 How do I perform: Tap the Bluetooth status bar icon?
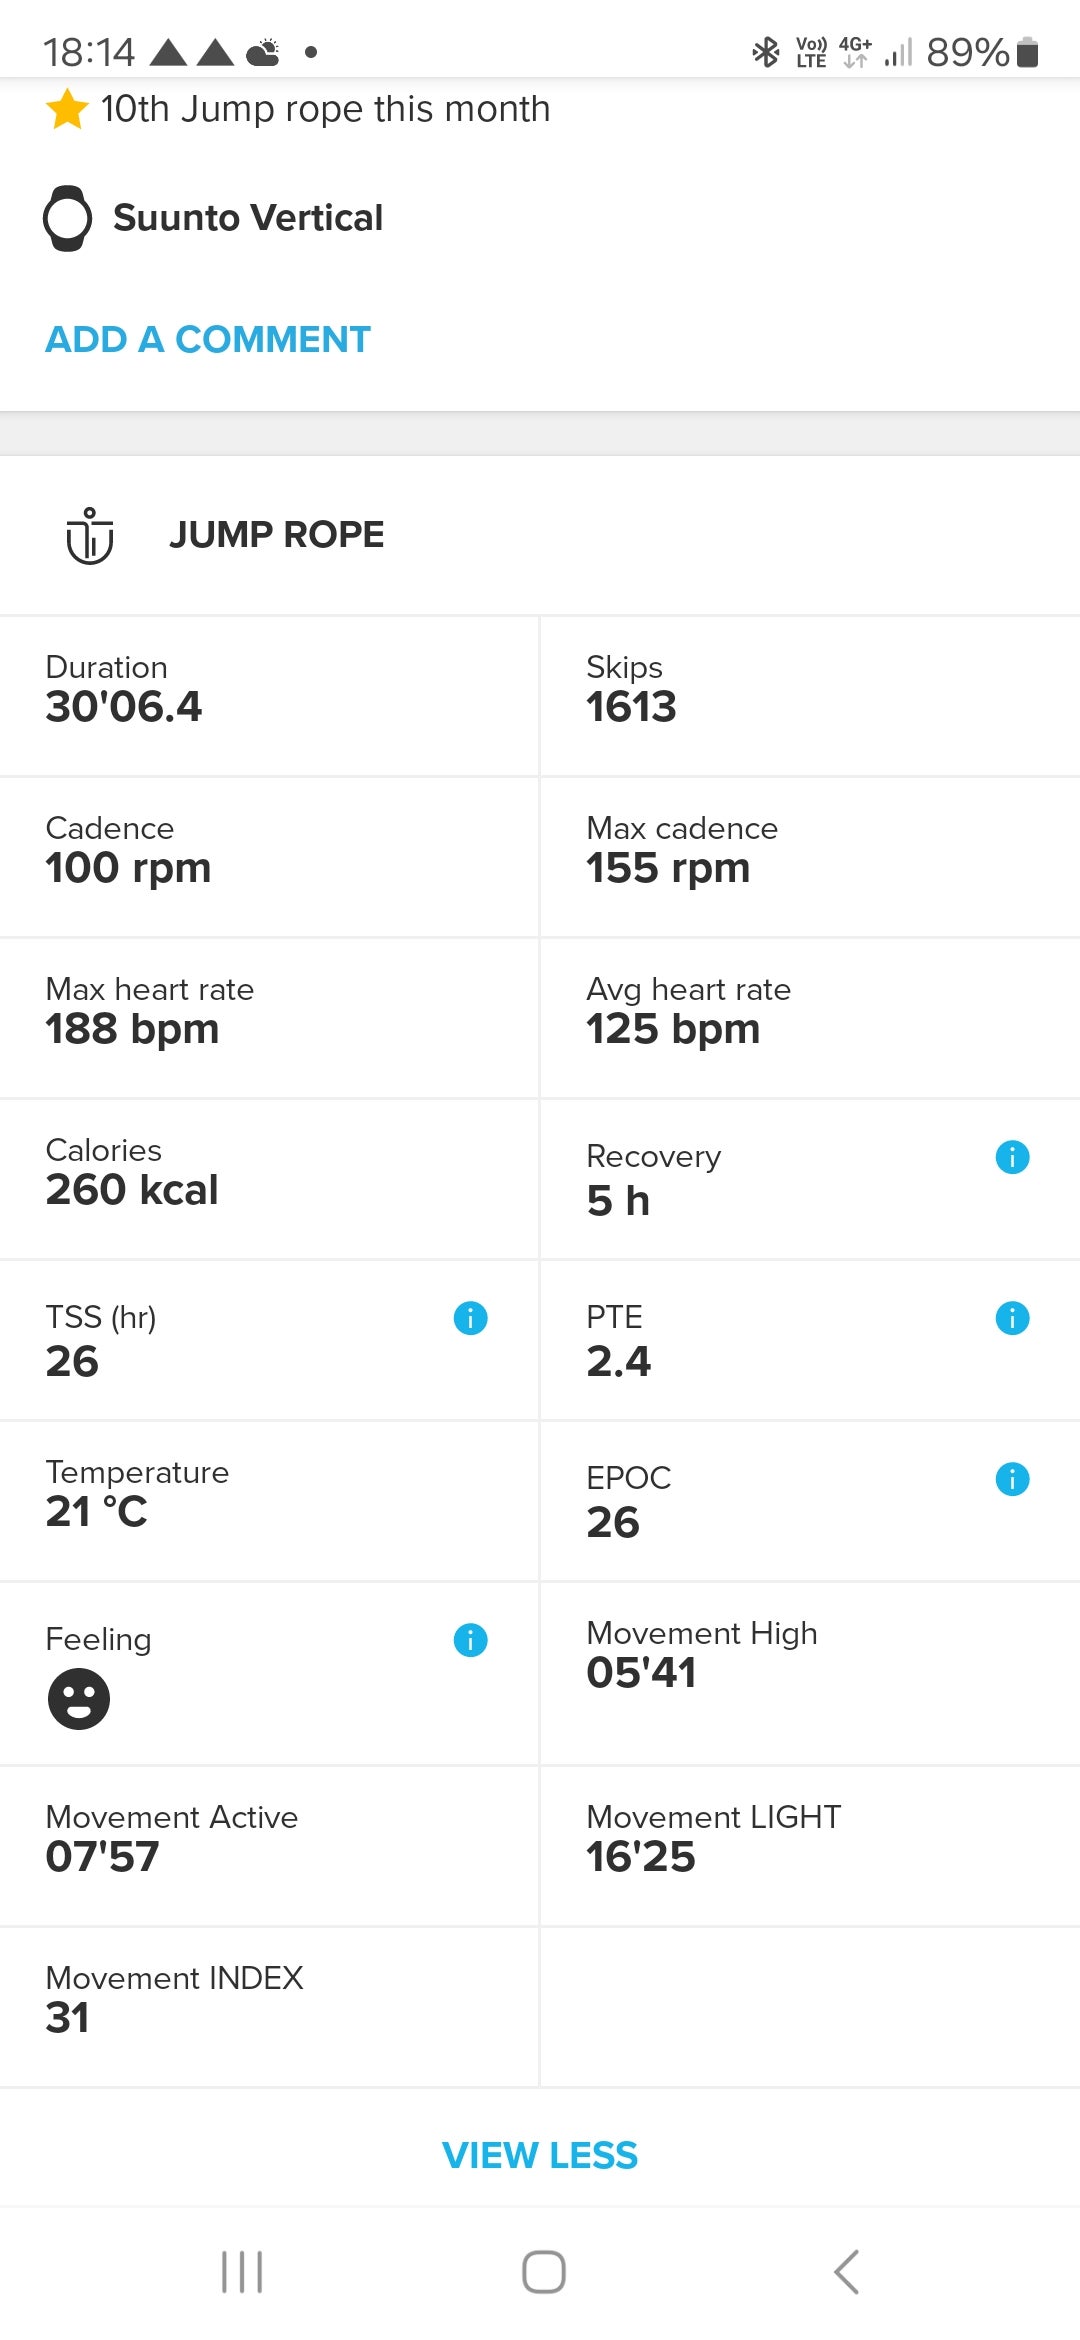766,52
